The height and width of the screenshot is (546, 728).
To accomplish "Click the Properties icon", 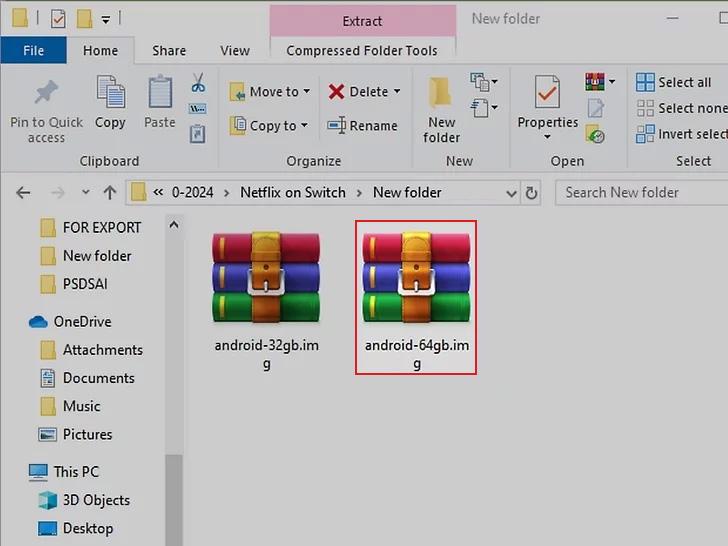I will point(547,92).
